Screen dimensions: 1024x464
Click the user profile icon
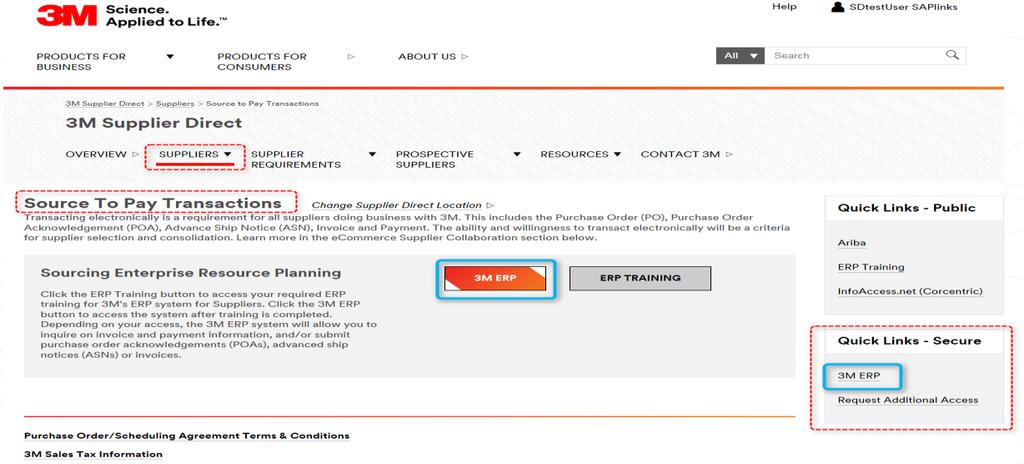837,7
